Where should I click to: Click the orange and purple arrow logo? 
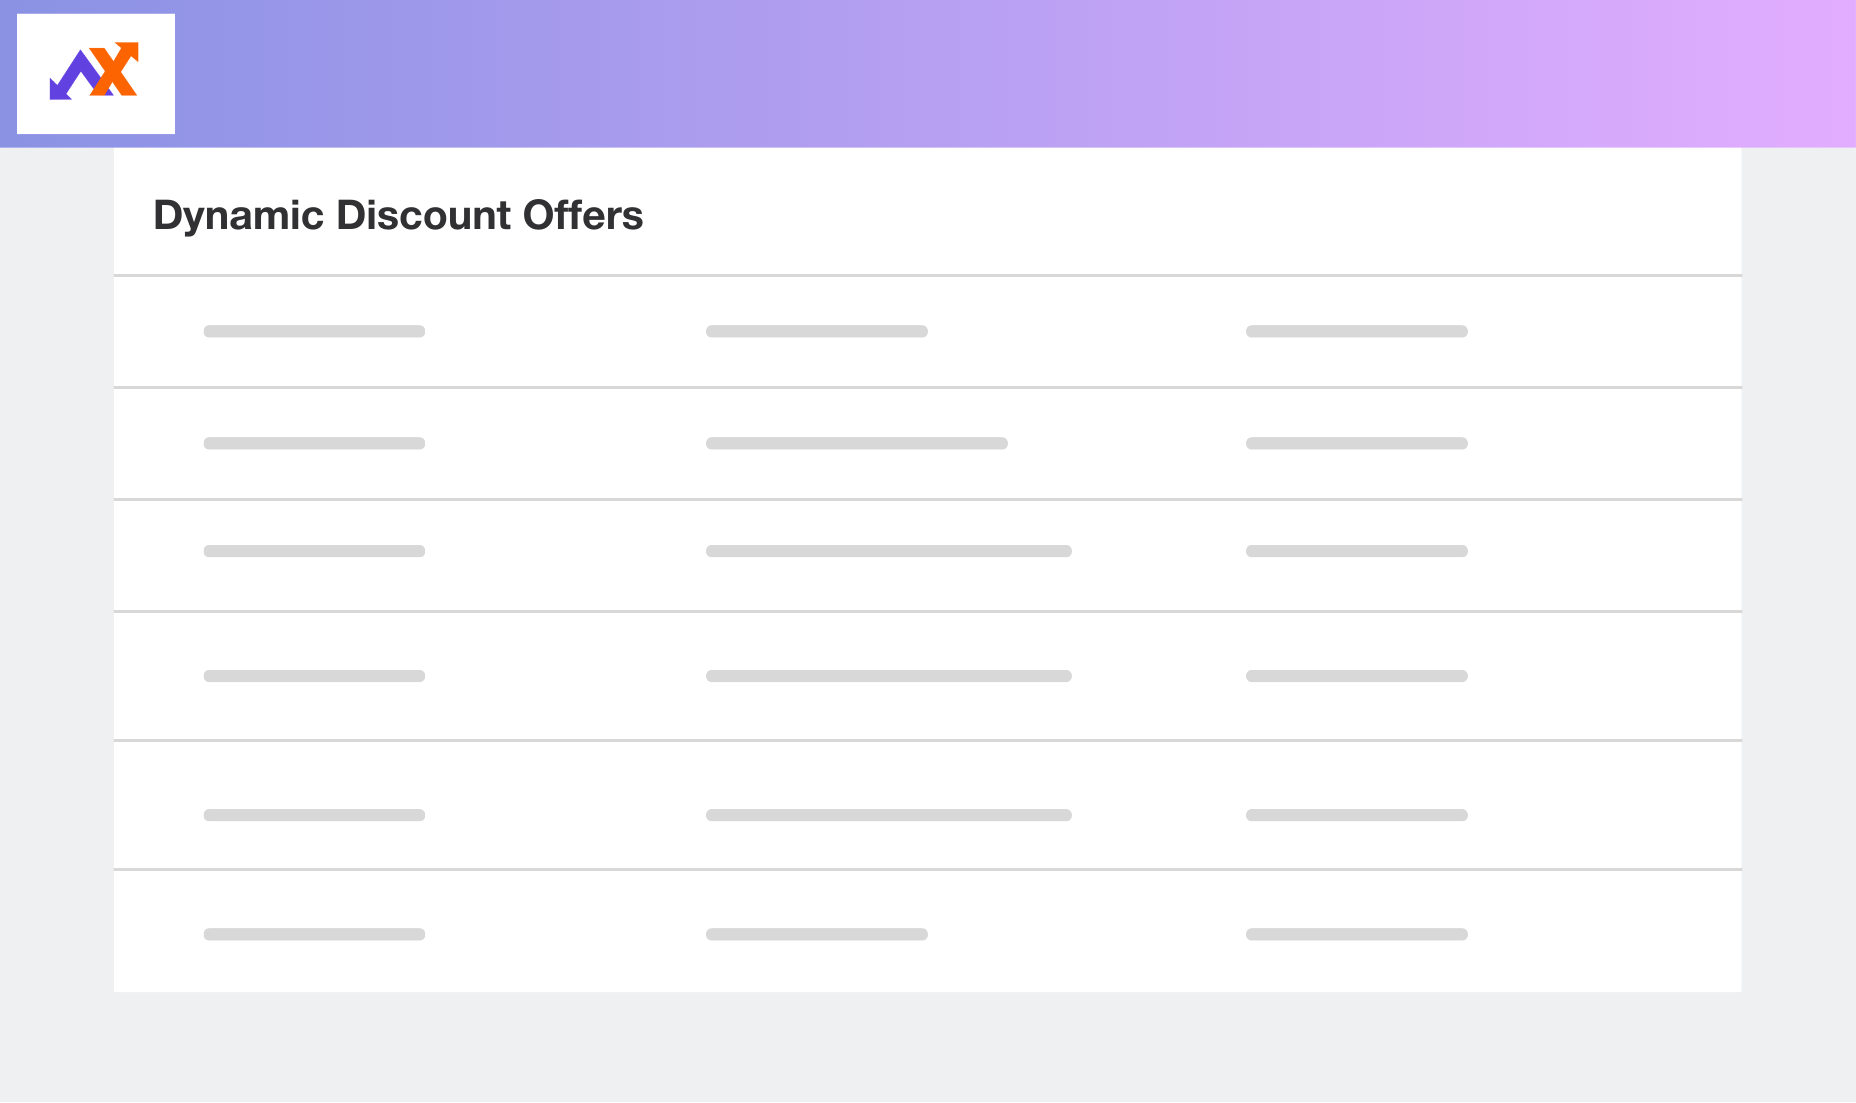pos(95,73)
